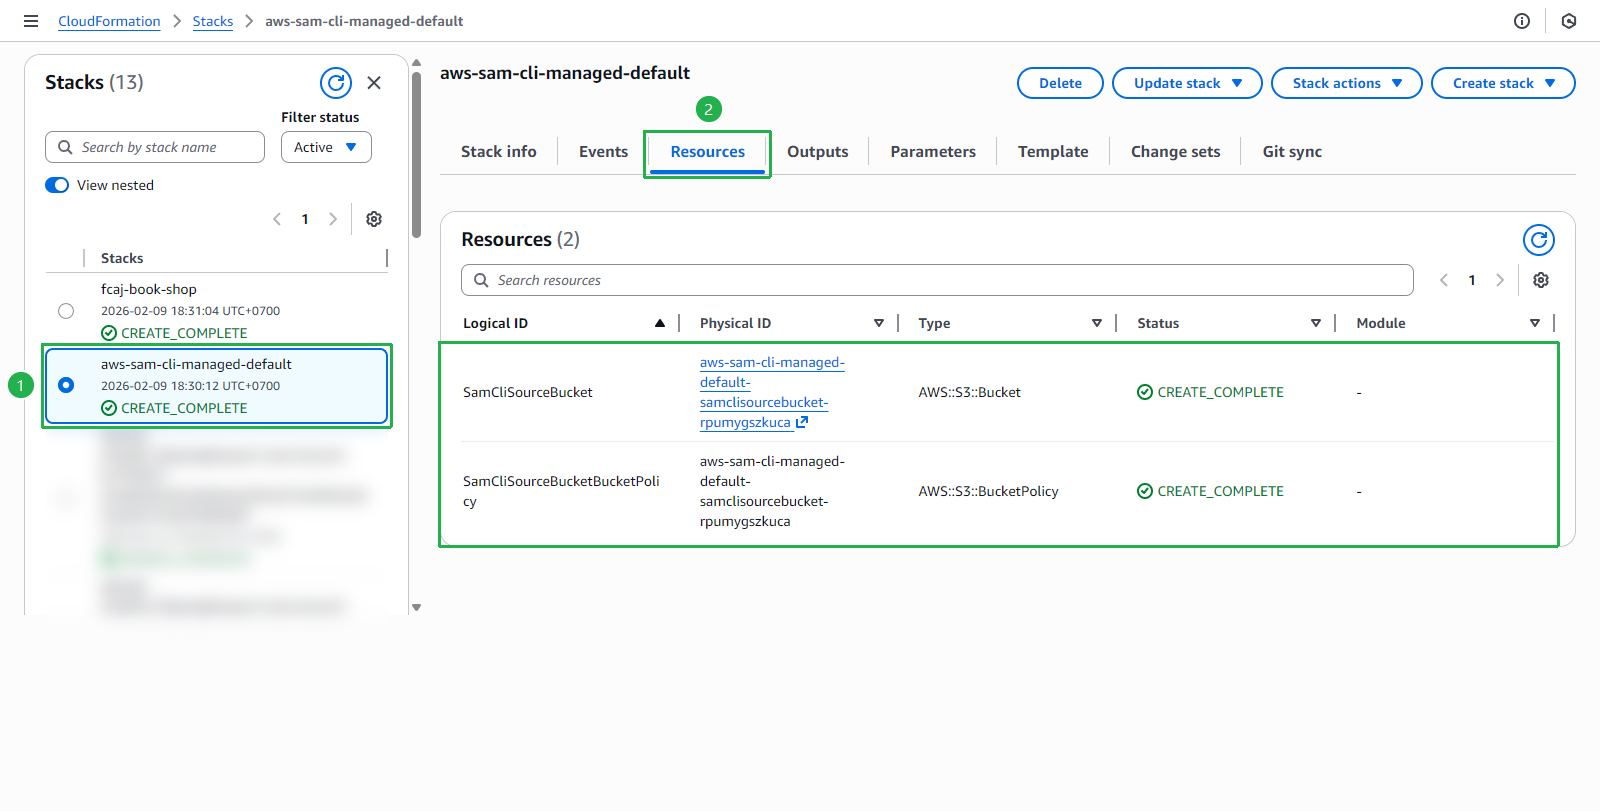Expand the Stack actions dropdown
Screen dimensions: 1600x811
pyautogui.click(x=1346, y=83)
